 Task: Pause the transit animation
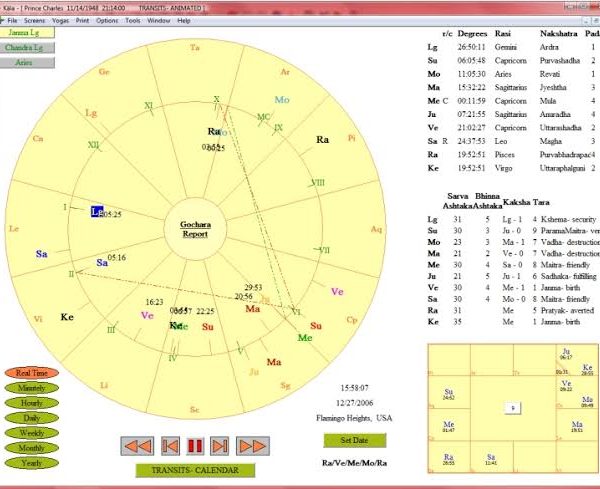[x=194, y=446]
